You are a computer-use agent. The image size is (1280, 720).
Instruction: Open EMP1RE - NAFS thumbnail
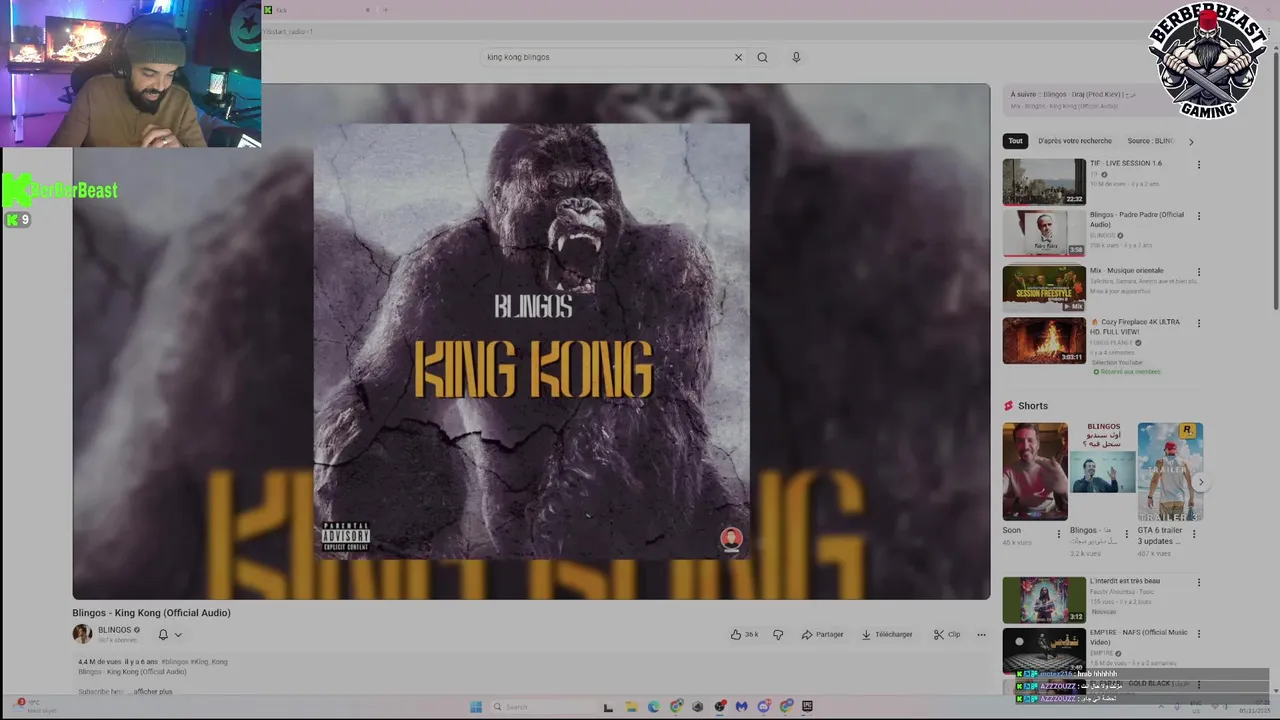[x=1044, y=651]
